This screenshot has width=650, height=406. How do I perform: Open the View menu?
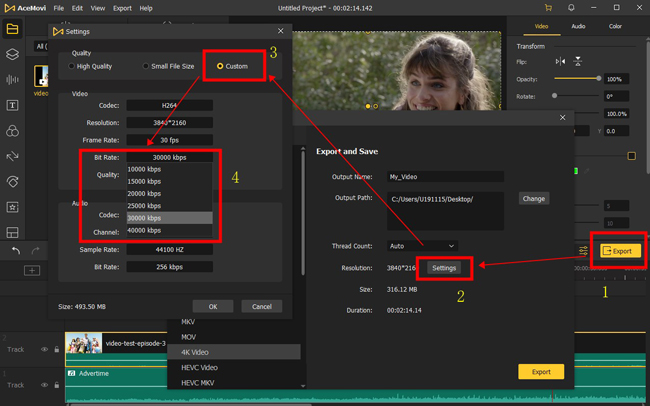98,8
